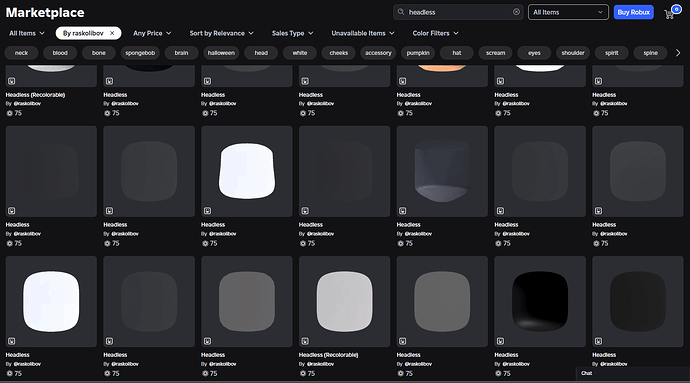Choose the pumpkin tag chip
This screenshot has width=690, height=383.
(418, 53)
